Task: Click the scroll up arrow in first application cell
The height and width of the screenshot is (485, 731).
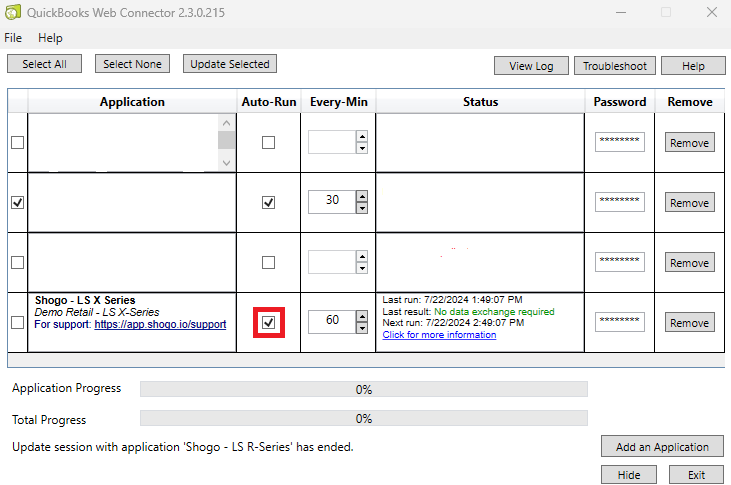Action: 227,123
